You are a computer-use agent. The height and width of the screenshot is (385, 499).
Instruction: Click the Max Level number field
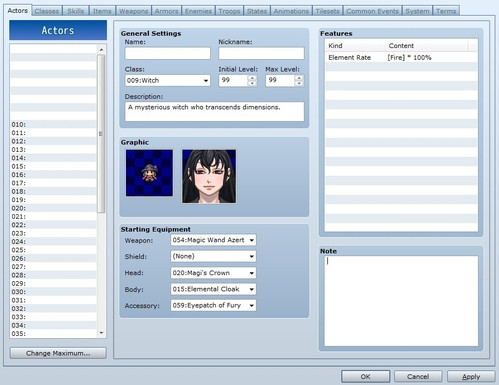(x=280, y=80)
